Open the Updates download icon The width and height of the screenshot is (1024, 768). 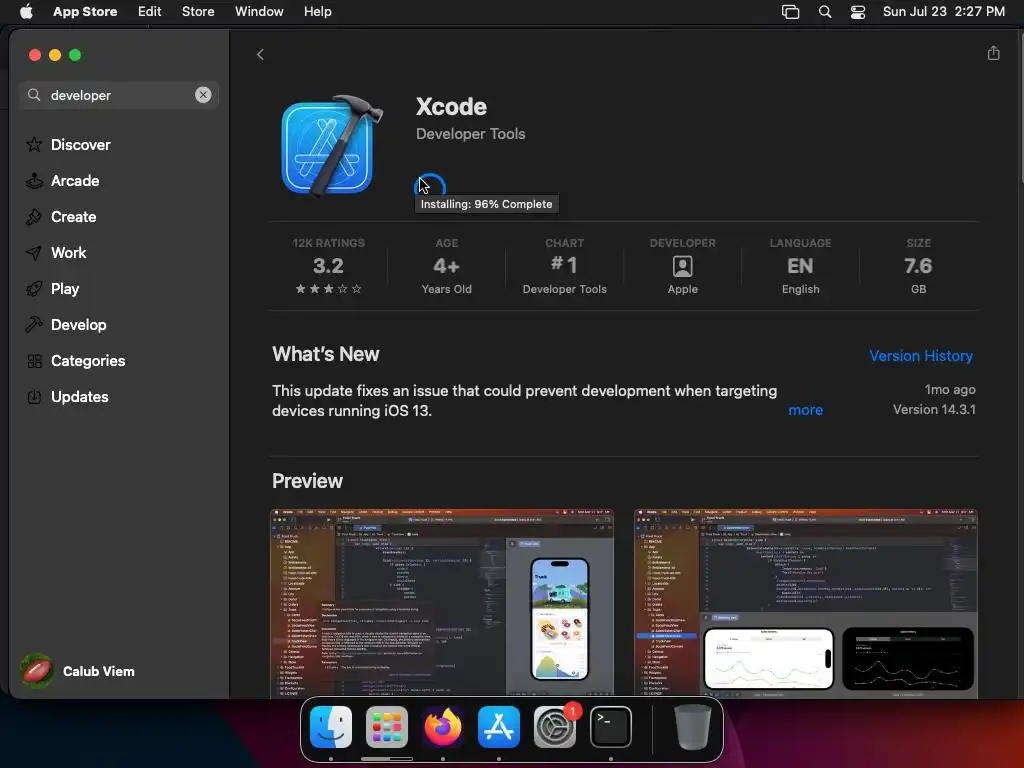coord(34,396)
